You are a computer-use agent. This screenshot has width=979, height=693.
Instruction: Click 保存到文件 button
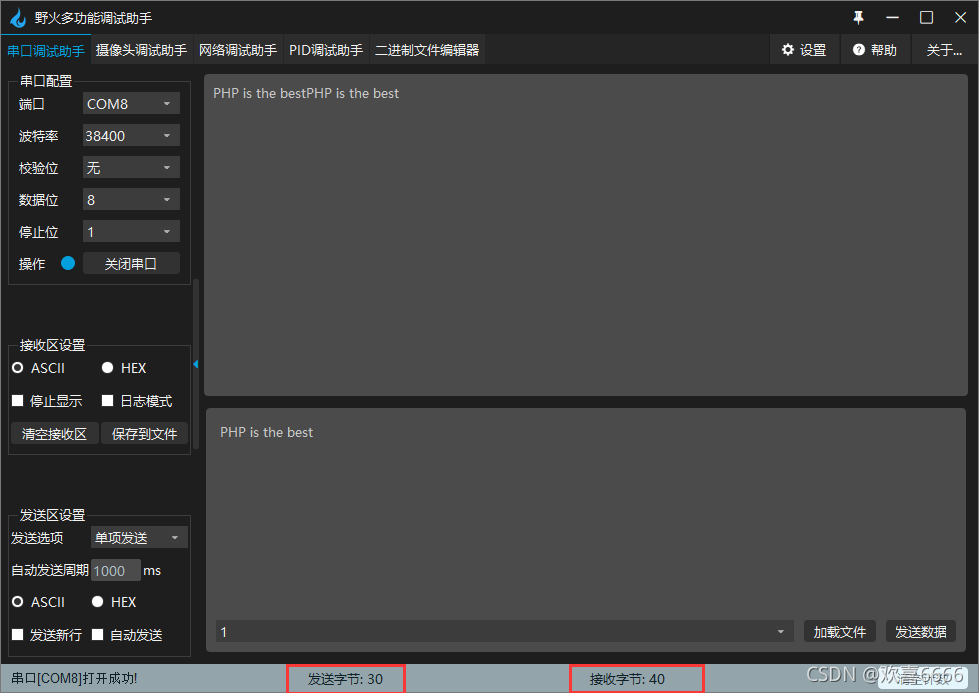tap(144, 433)
